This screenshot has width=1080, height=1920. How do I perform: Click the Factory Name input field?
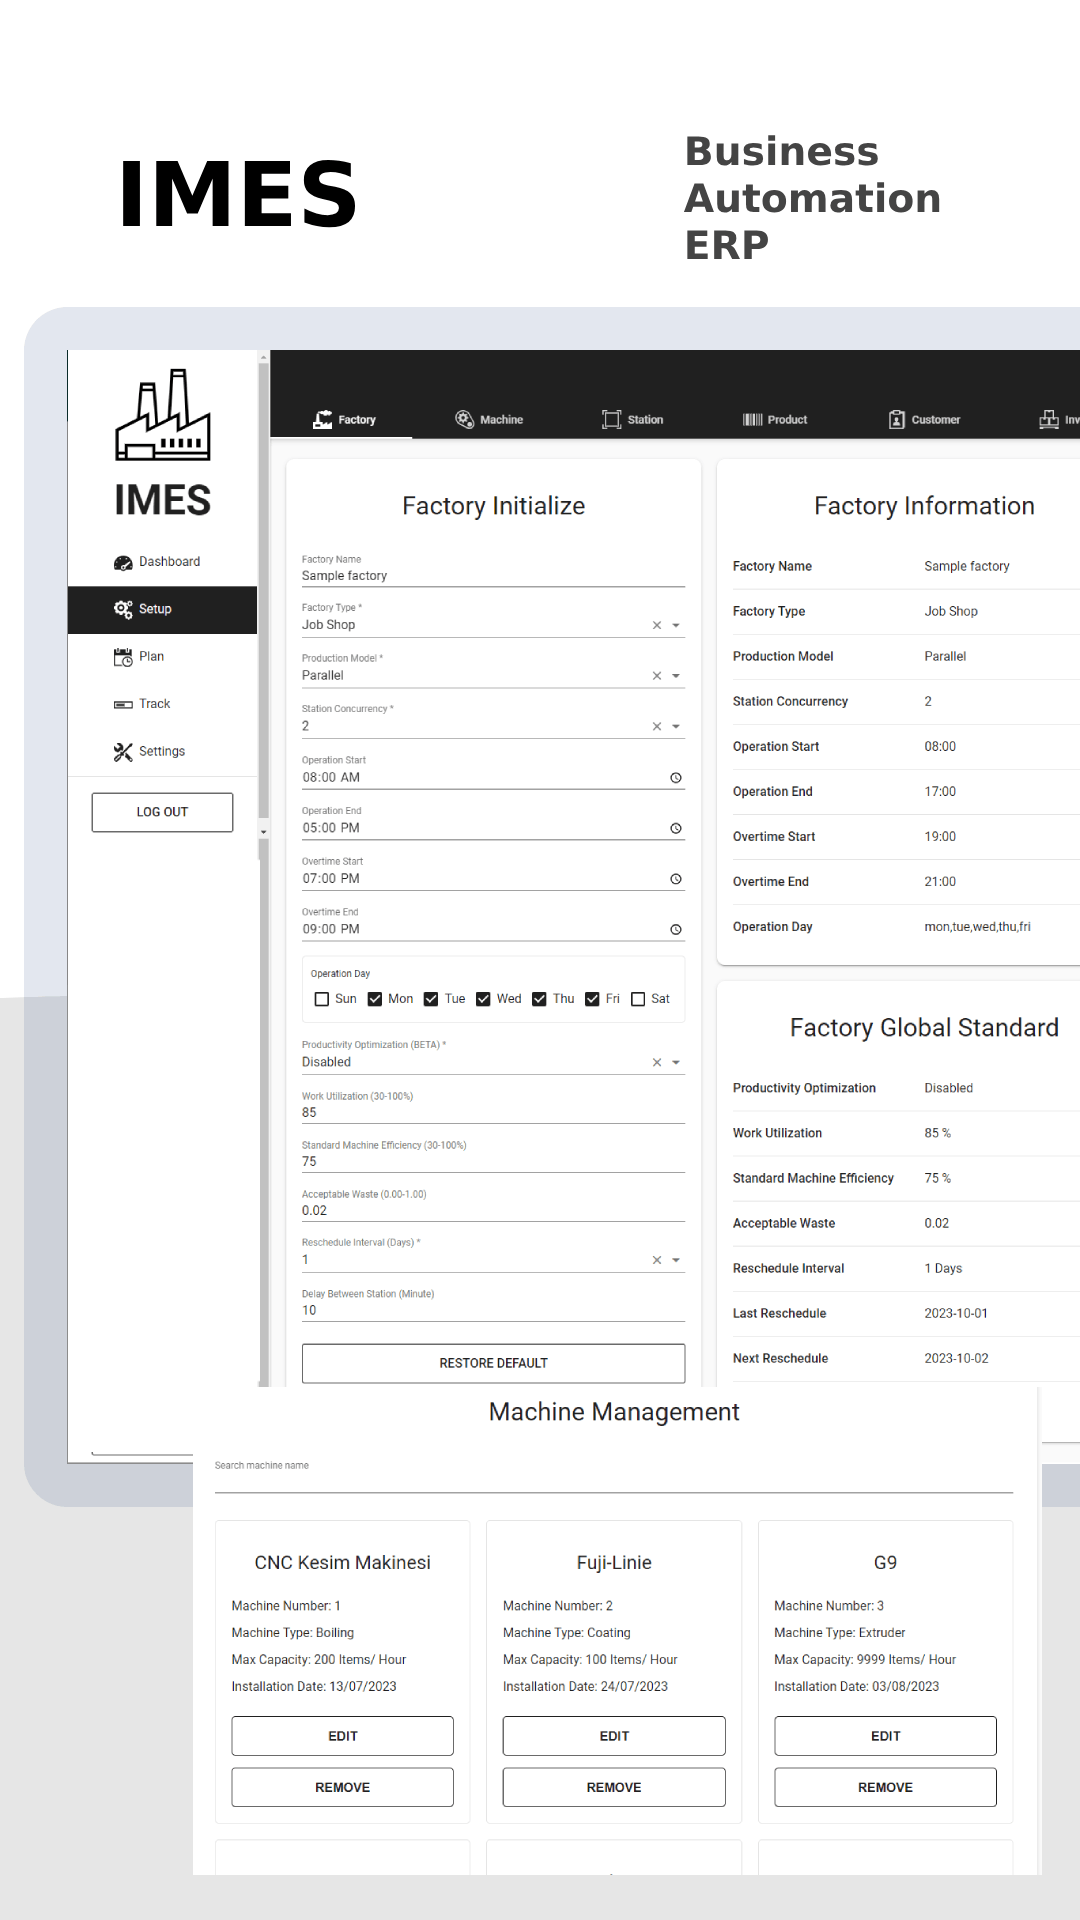click(493, 571)
